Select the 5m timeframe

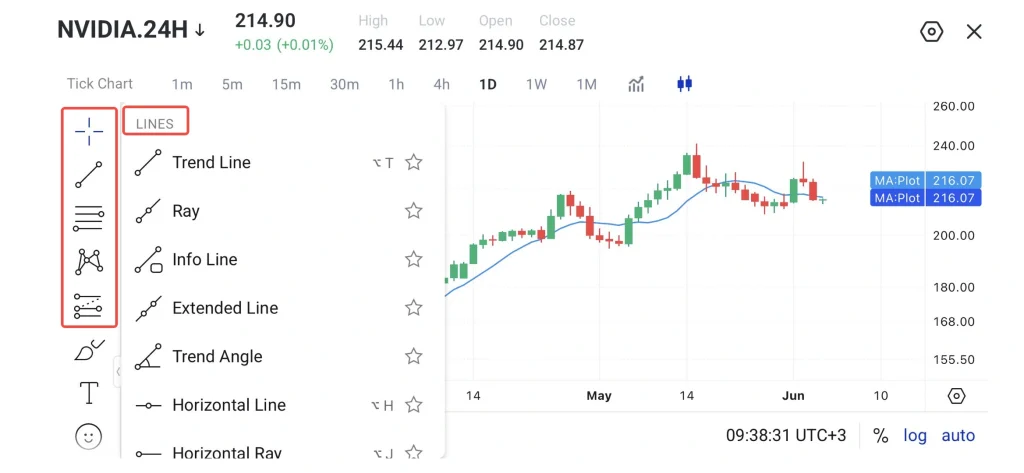232,84
